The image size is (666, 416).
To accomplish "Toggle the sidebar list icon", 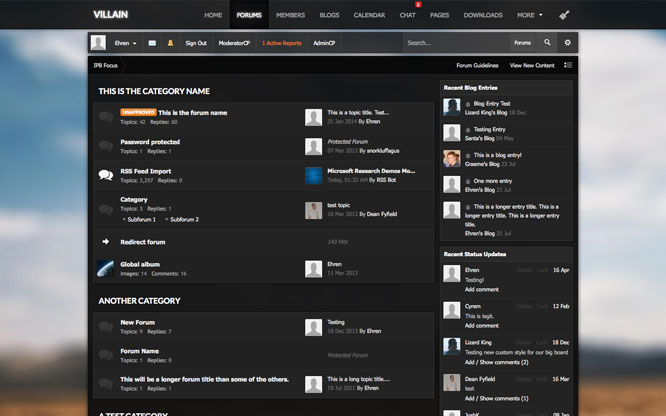I will [x=568, y=65].
